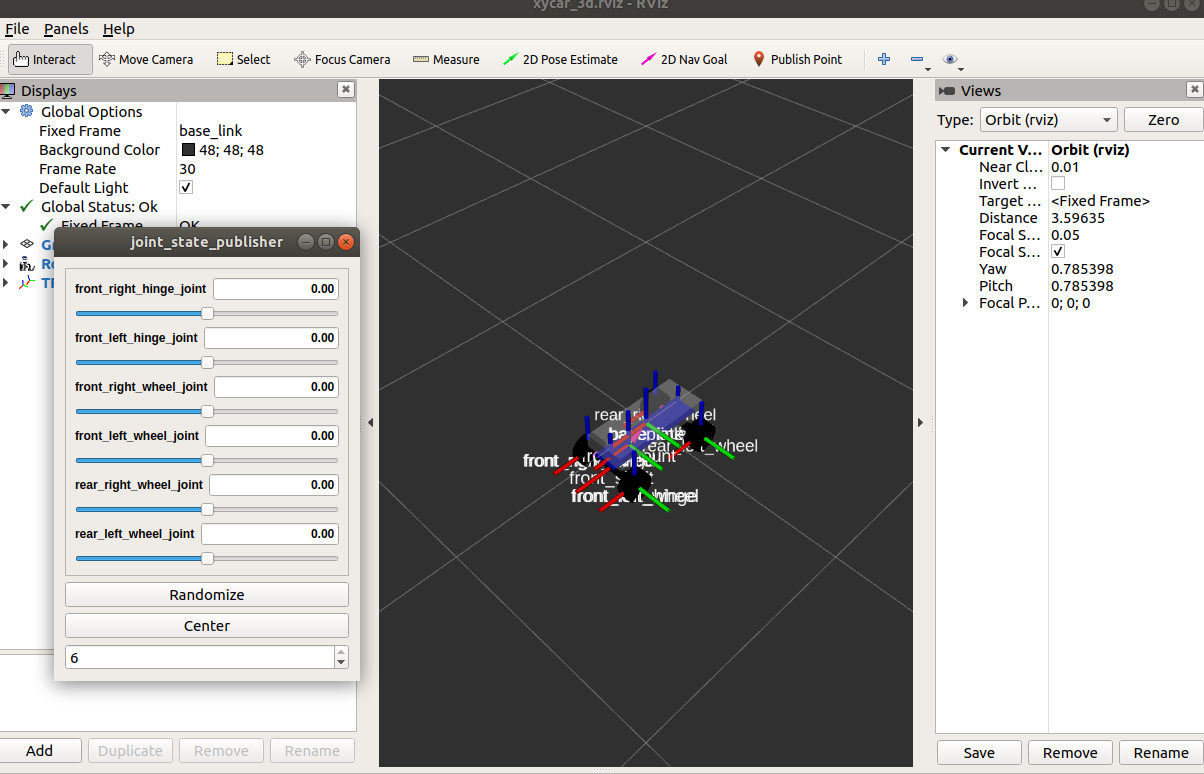Activate 2D Nav Goal tool

pos(684,59)
